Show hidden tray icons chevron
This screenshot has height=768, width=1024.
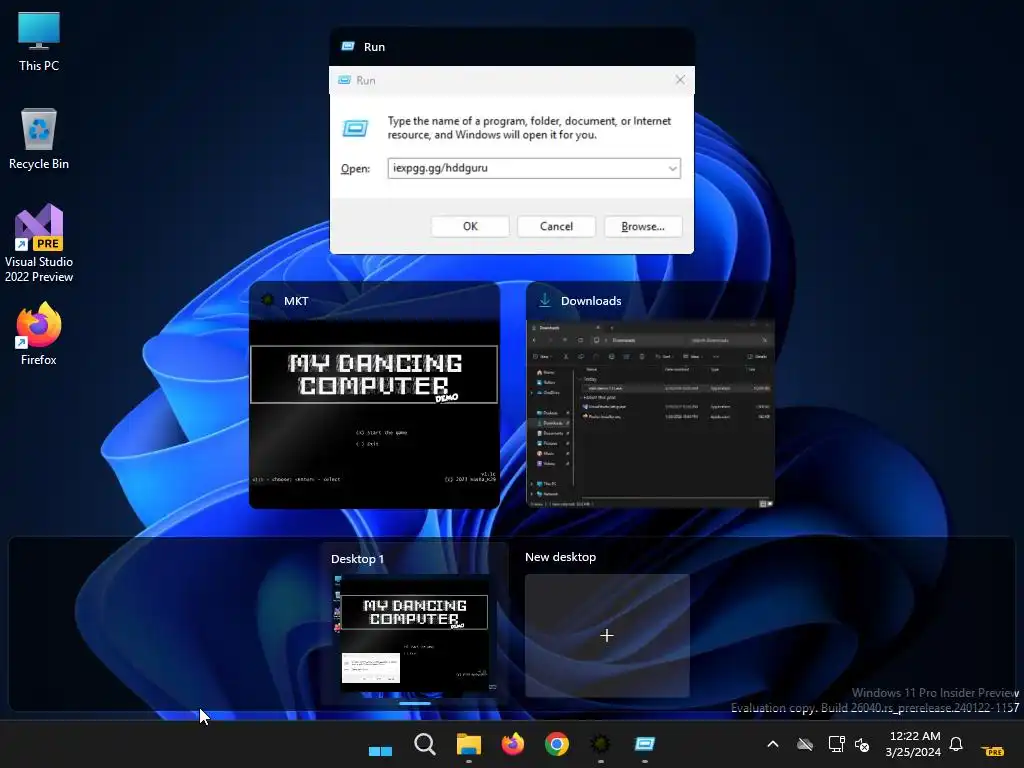pos(773,744)
